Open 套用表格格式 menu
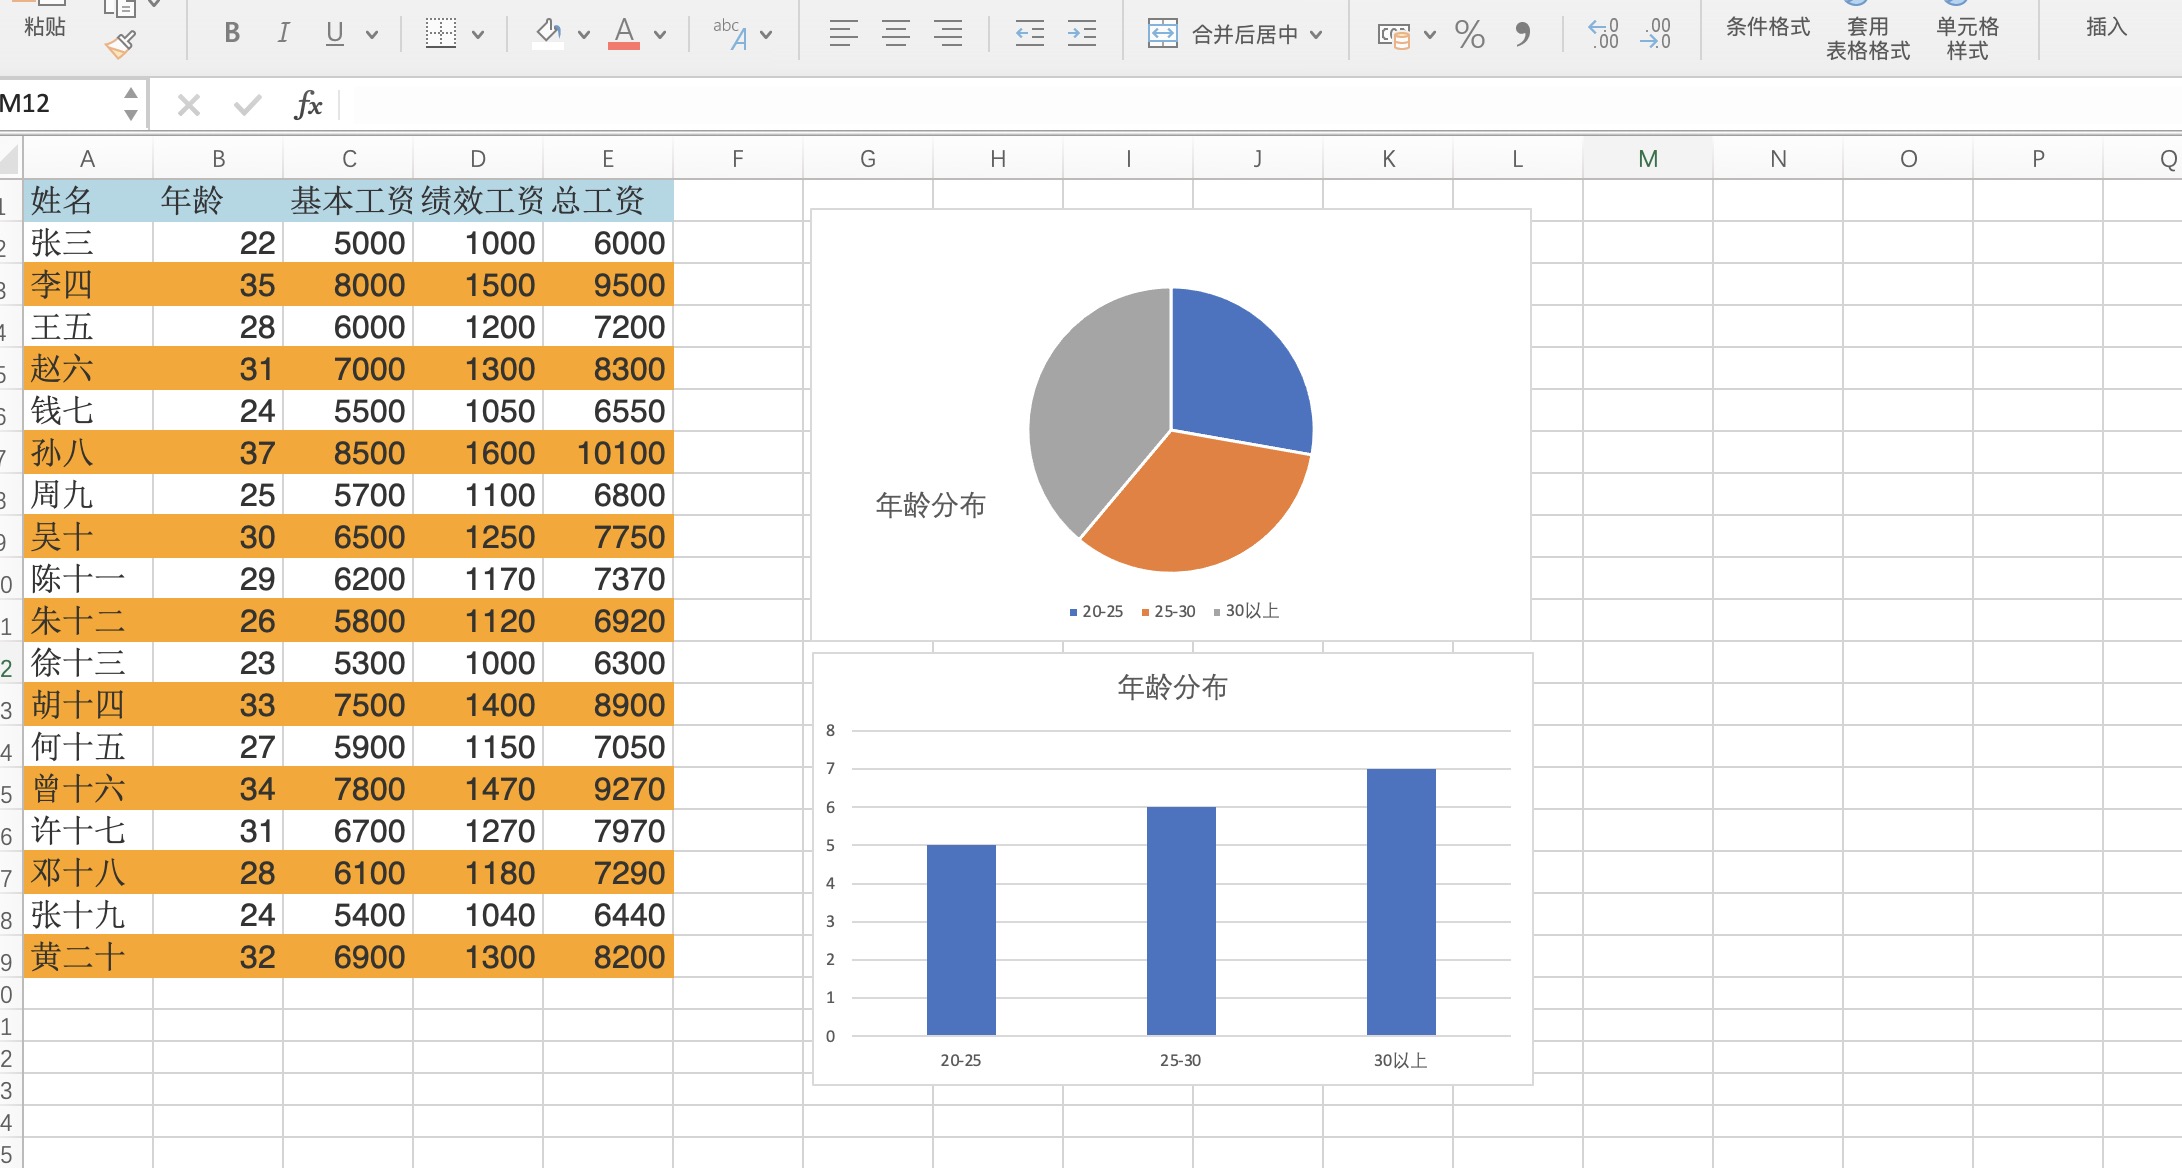 pos(1868,38)
